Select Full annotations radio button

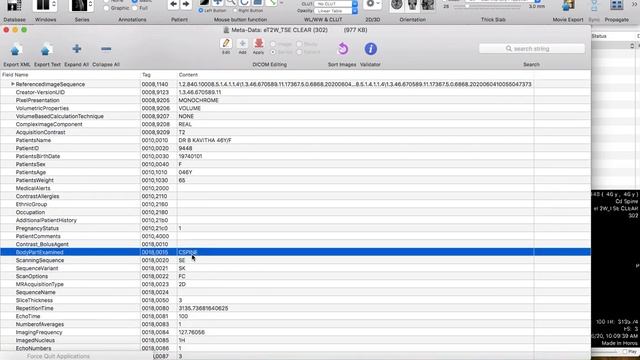point(135,8)
